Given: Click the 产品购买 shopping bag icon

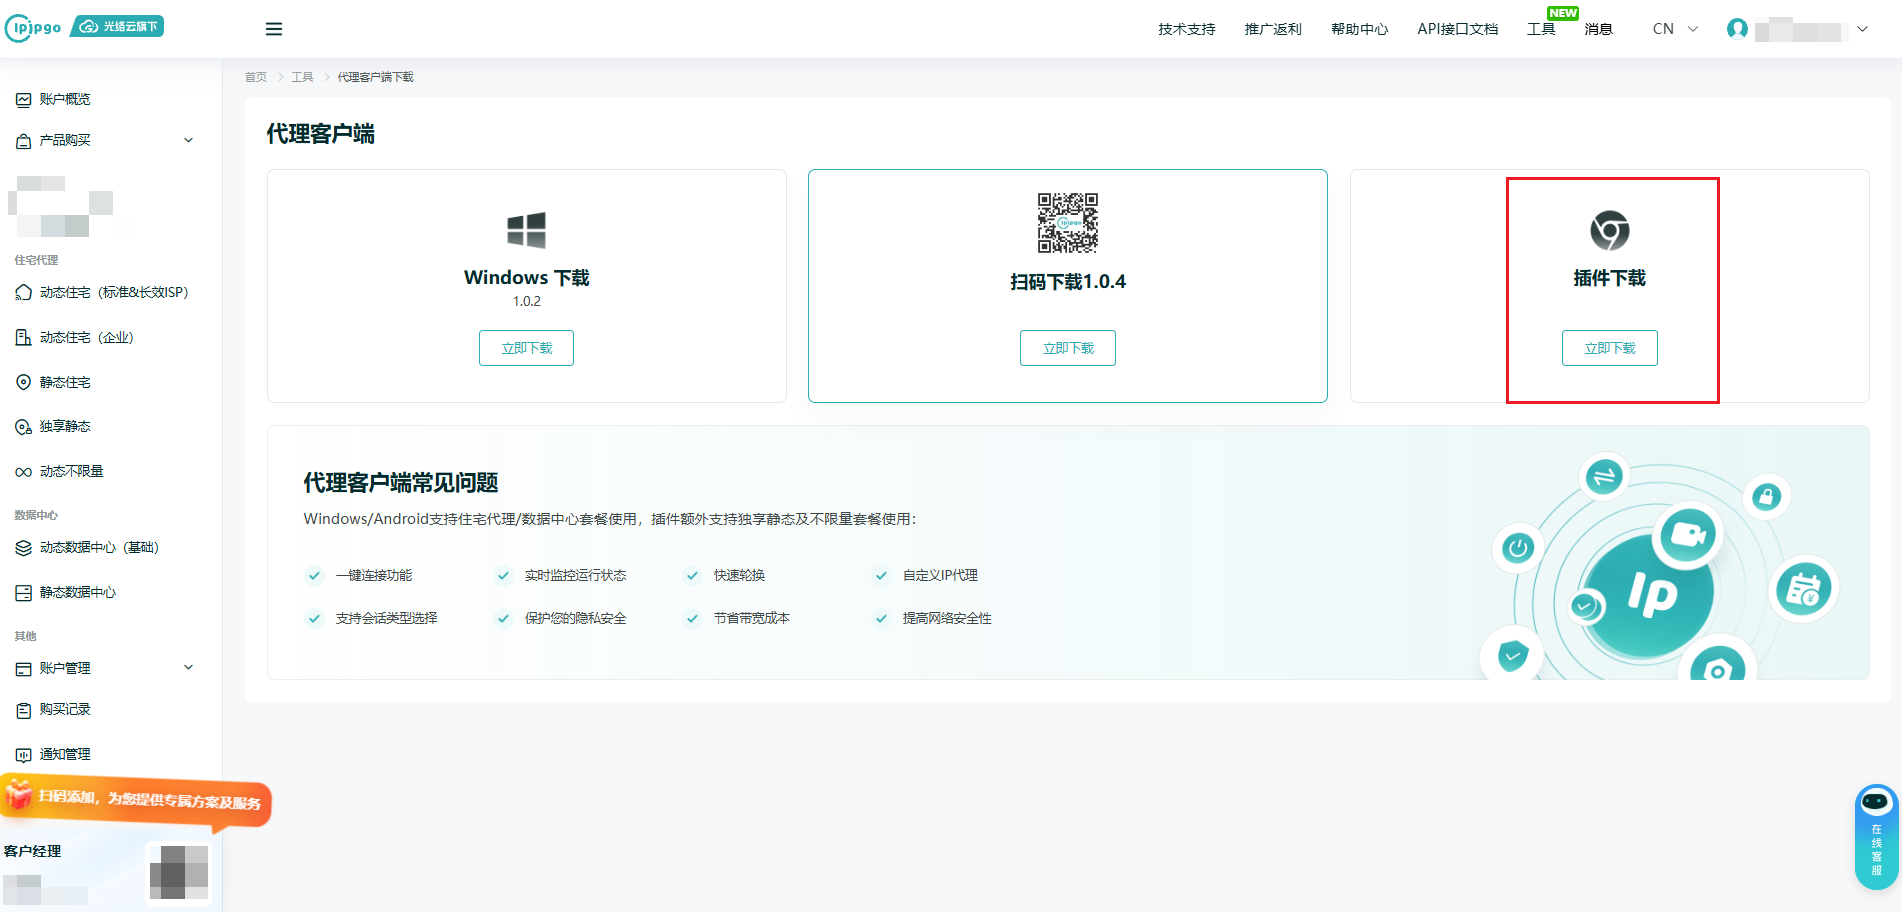Looking at the screenshot, I should coord(23,141).
